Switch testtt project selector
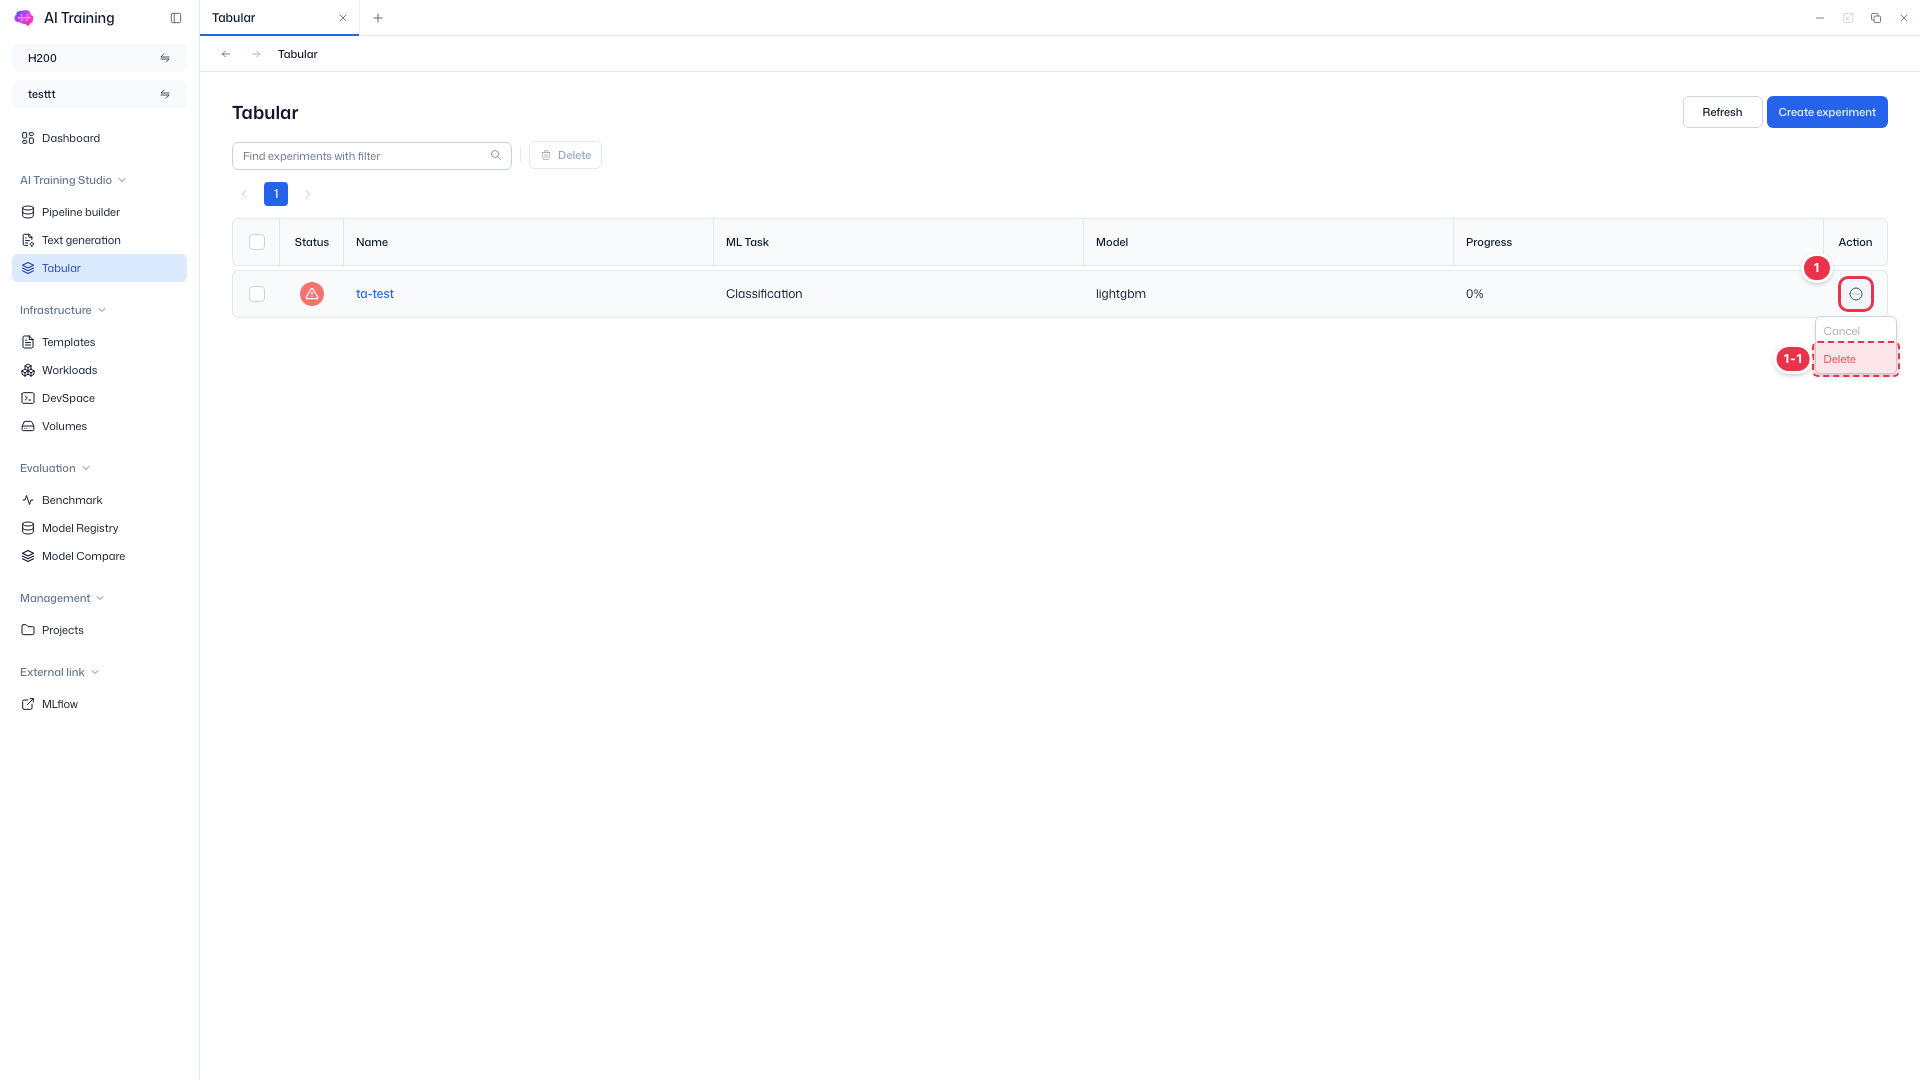The width and height of the screenshot is (1920, 1080). pos(99,94)
